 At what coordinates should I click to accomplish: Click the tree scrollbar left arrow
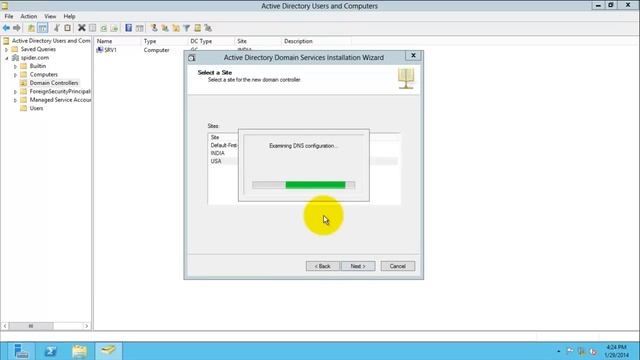pyautogui.click(x=5, y=326)
